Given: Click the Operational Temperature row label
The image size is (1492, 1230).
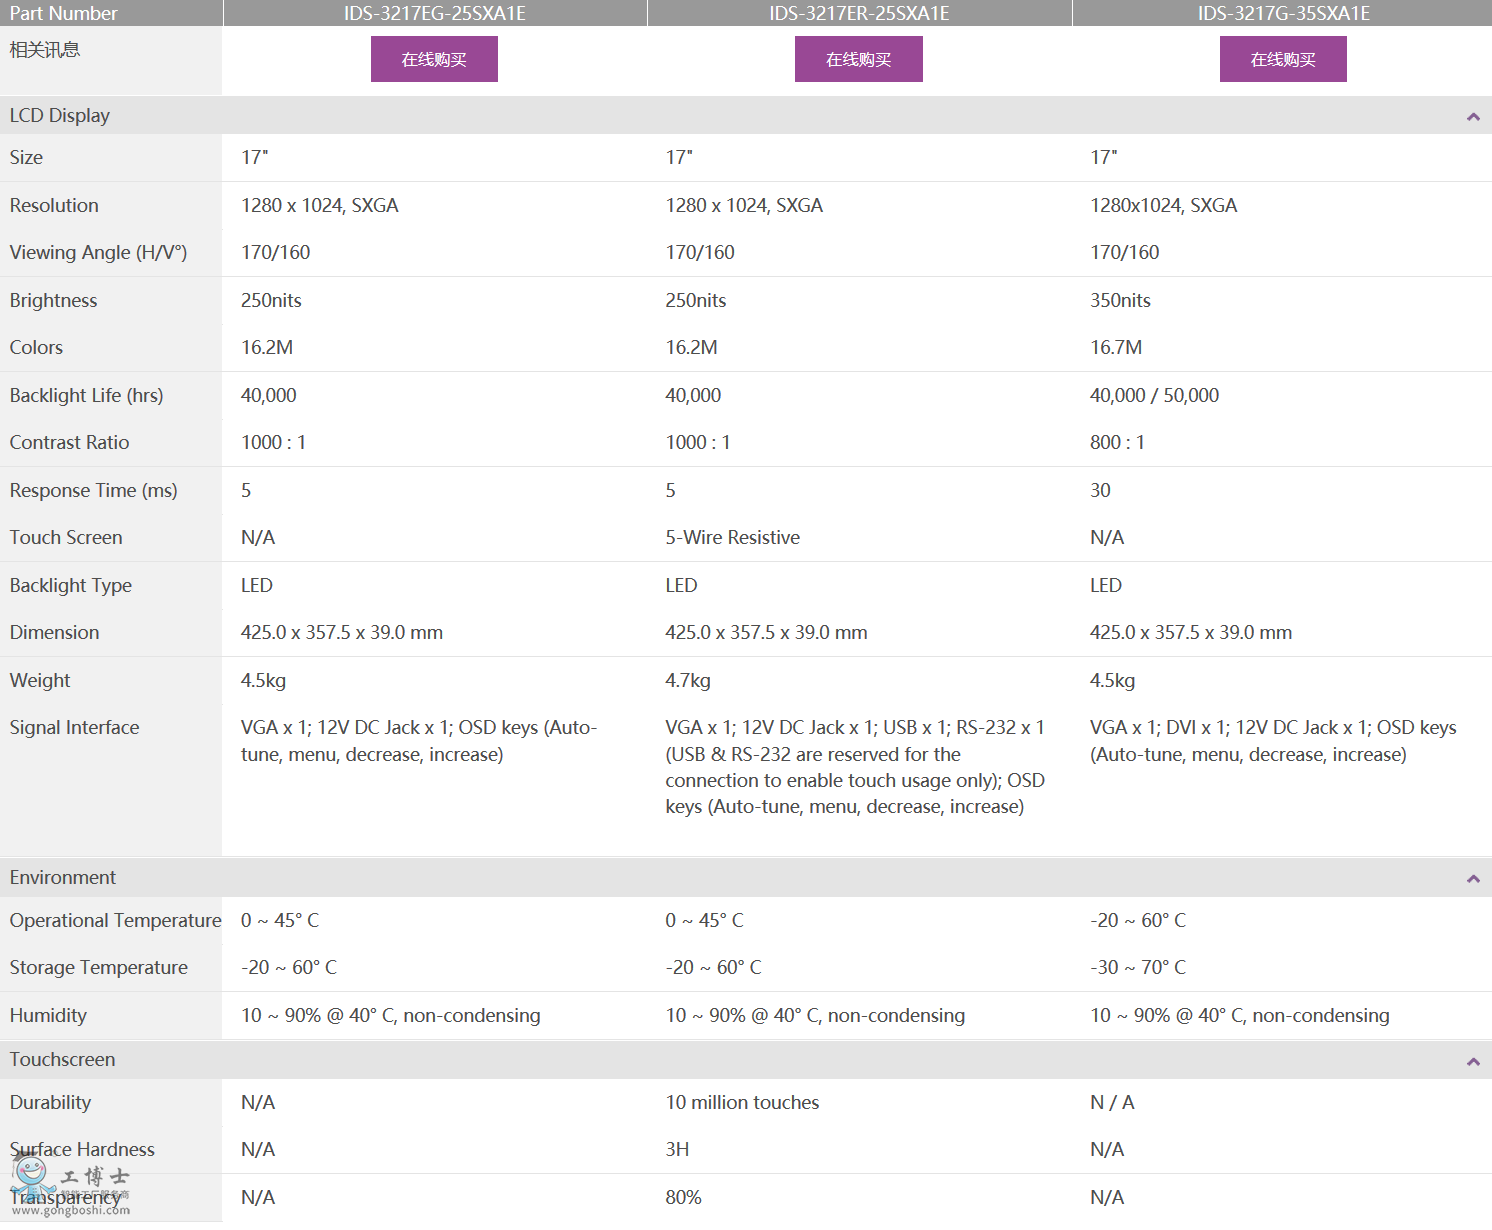Looking at the screenshot, I should [x=115, y=921].
